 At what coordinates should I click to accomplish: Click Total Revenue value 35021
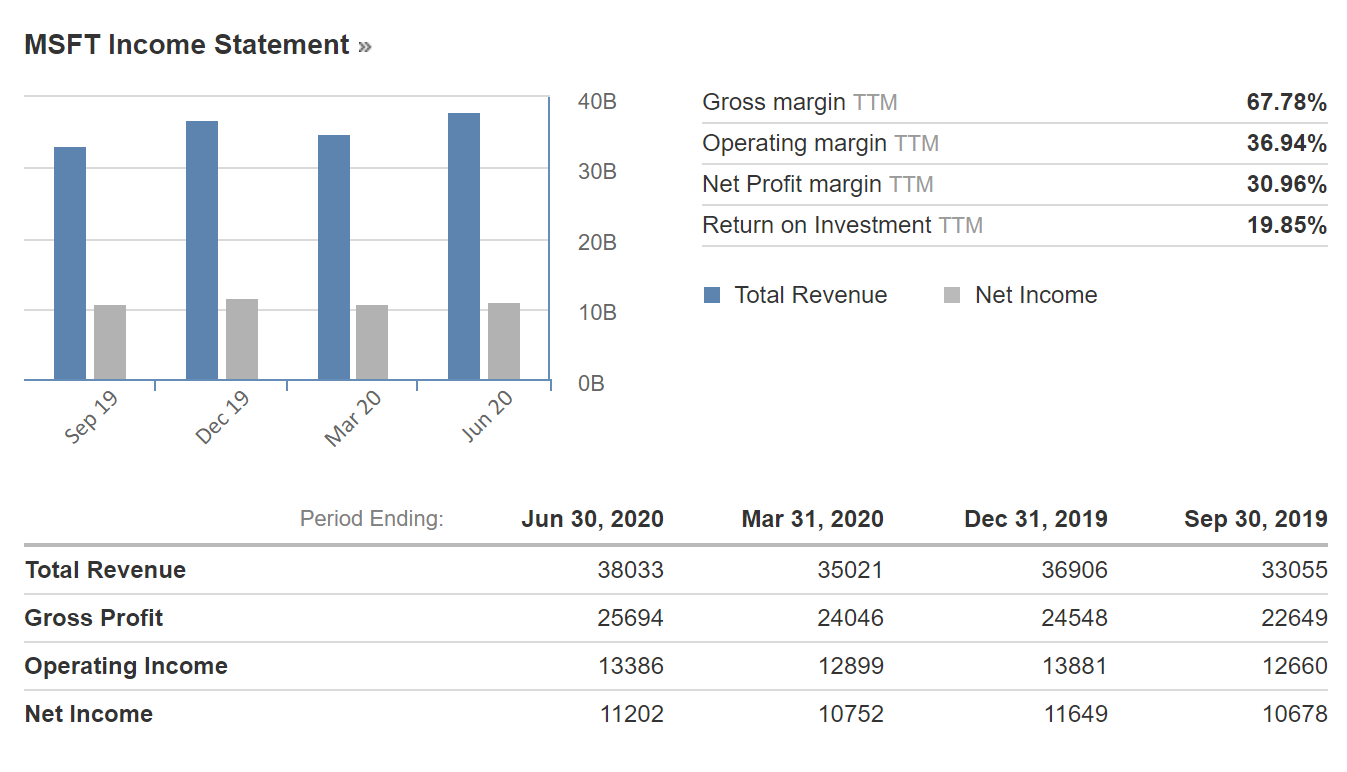[851, 570]
